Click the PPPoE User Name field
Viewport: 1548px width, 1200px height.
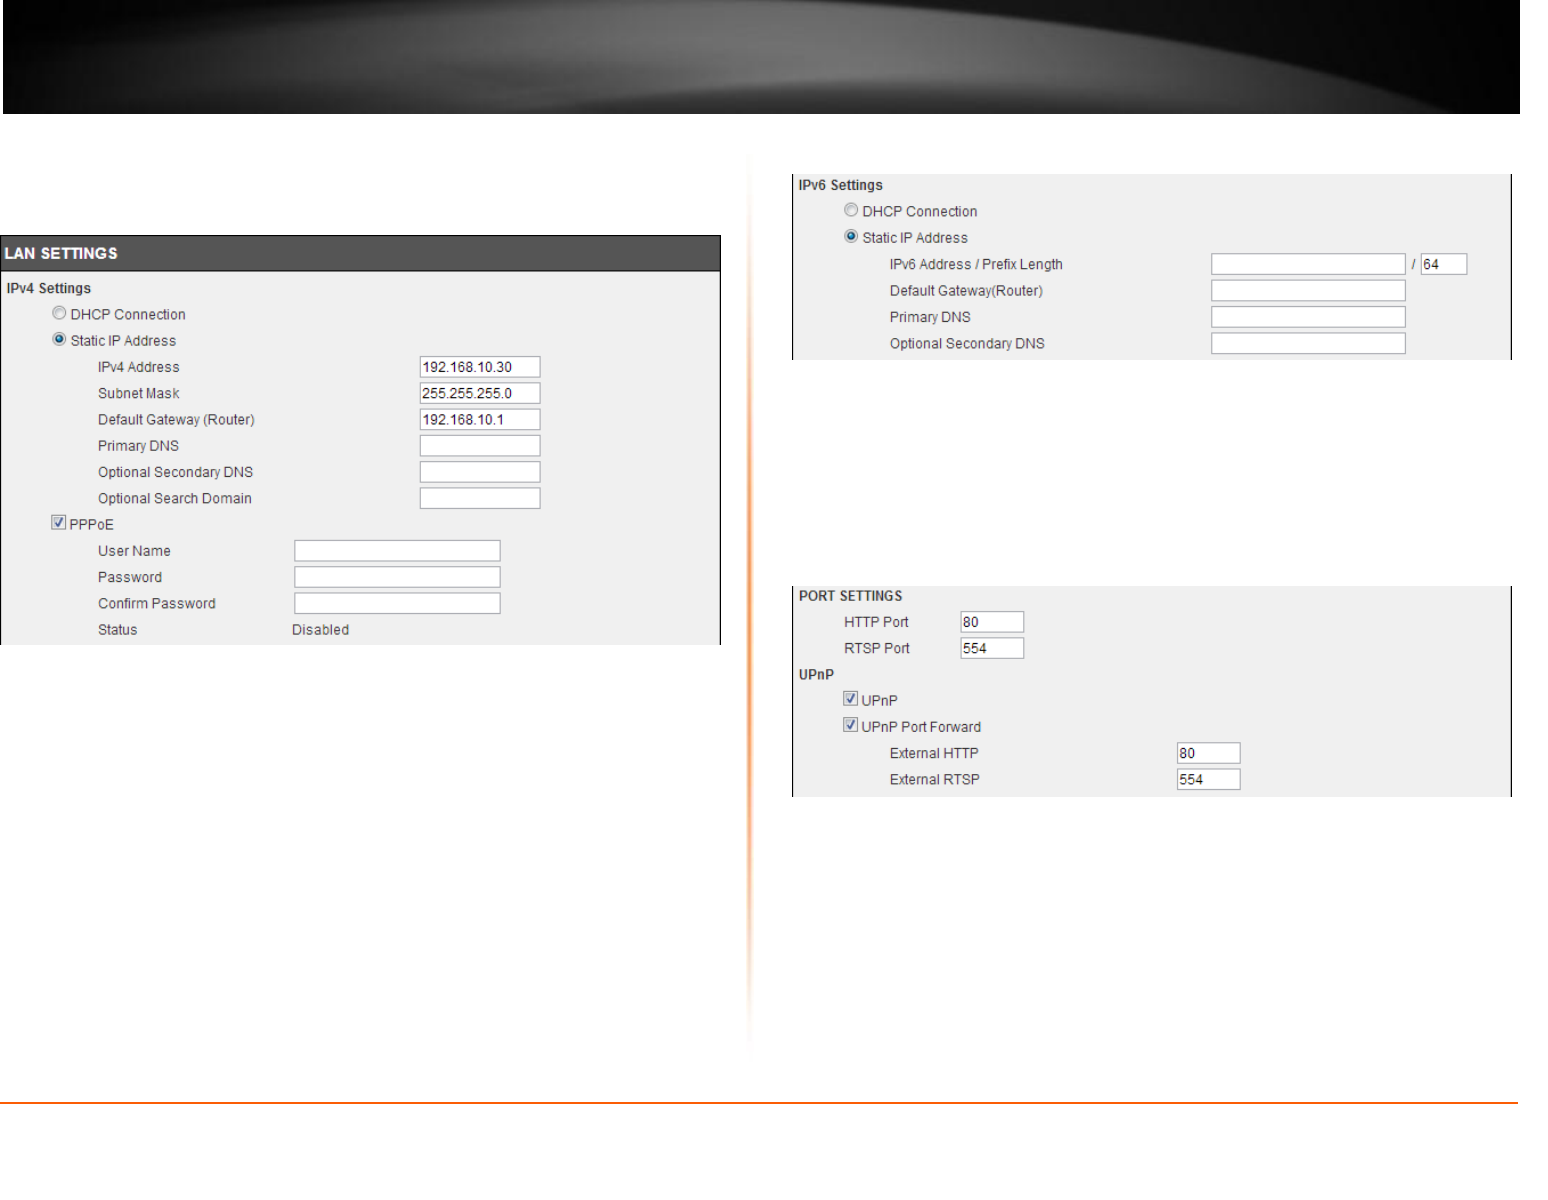point(397,551)
